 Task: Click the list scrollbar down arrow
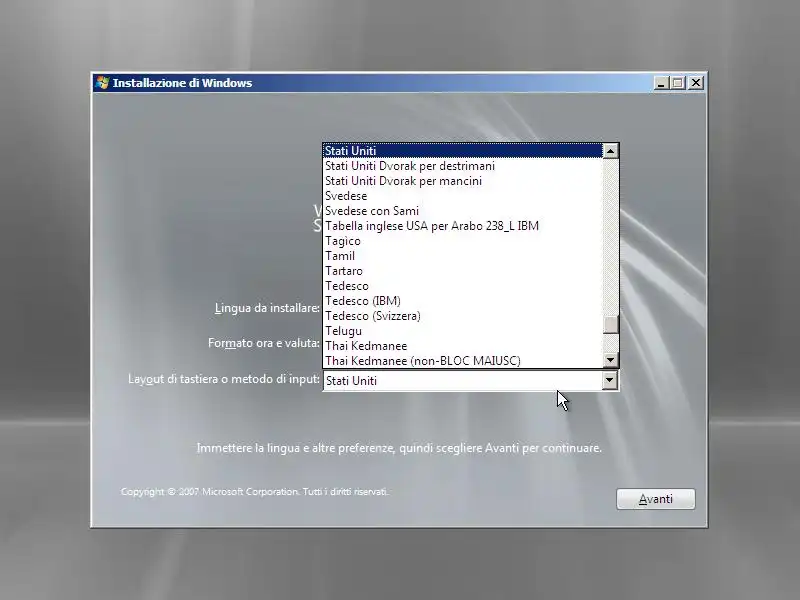click(x=611, y=360)
